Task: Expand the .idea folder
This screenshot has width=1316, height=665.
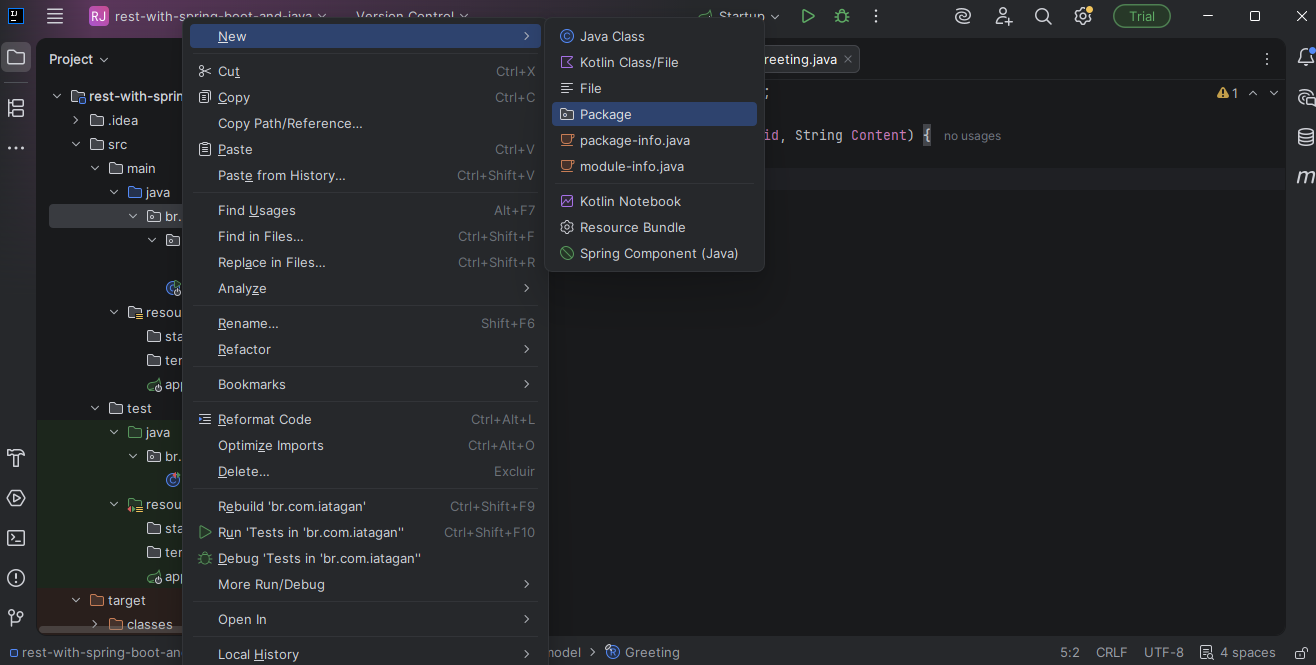Action: pos(76,121)
